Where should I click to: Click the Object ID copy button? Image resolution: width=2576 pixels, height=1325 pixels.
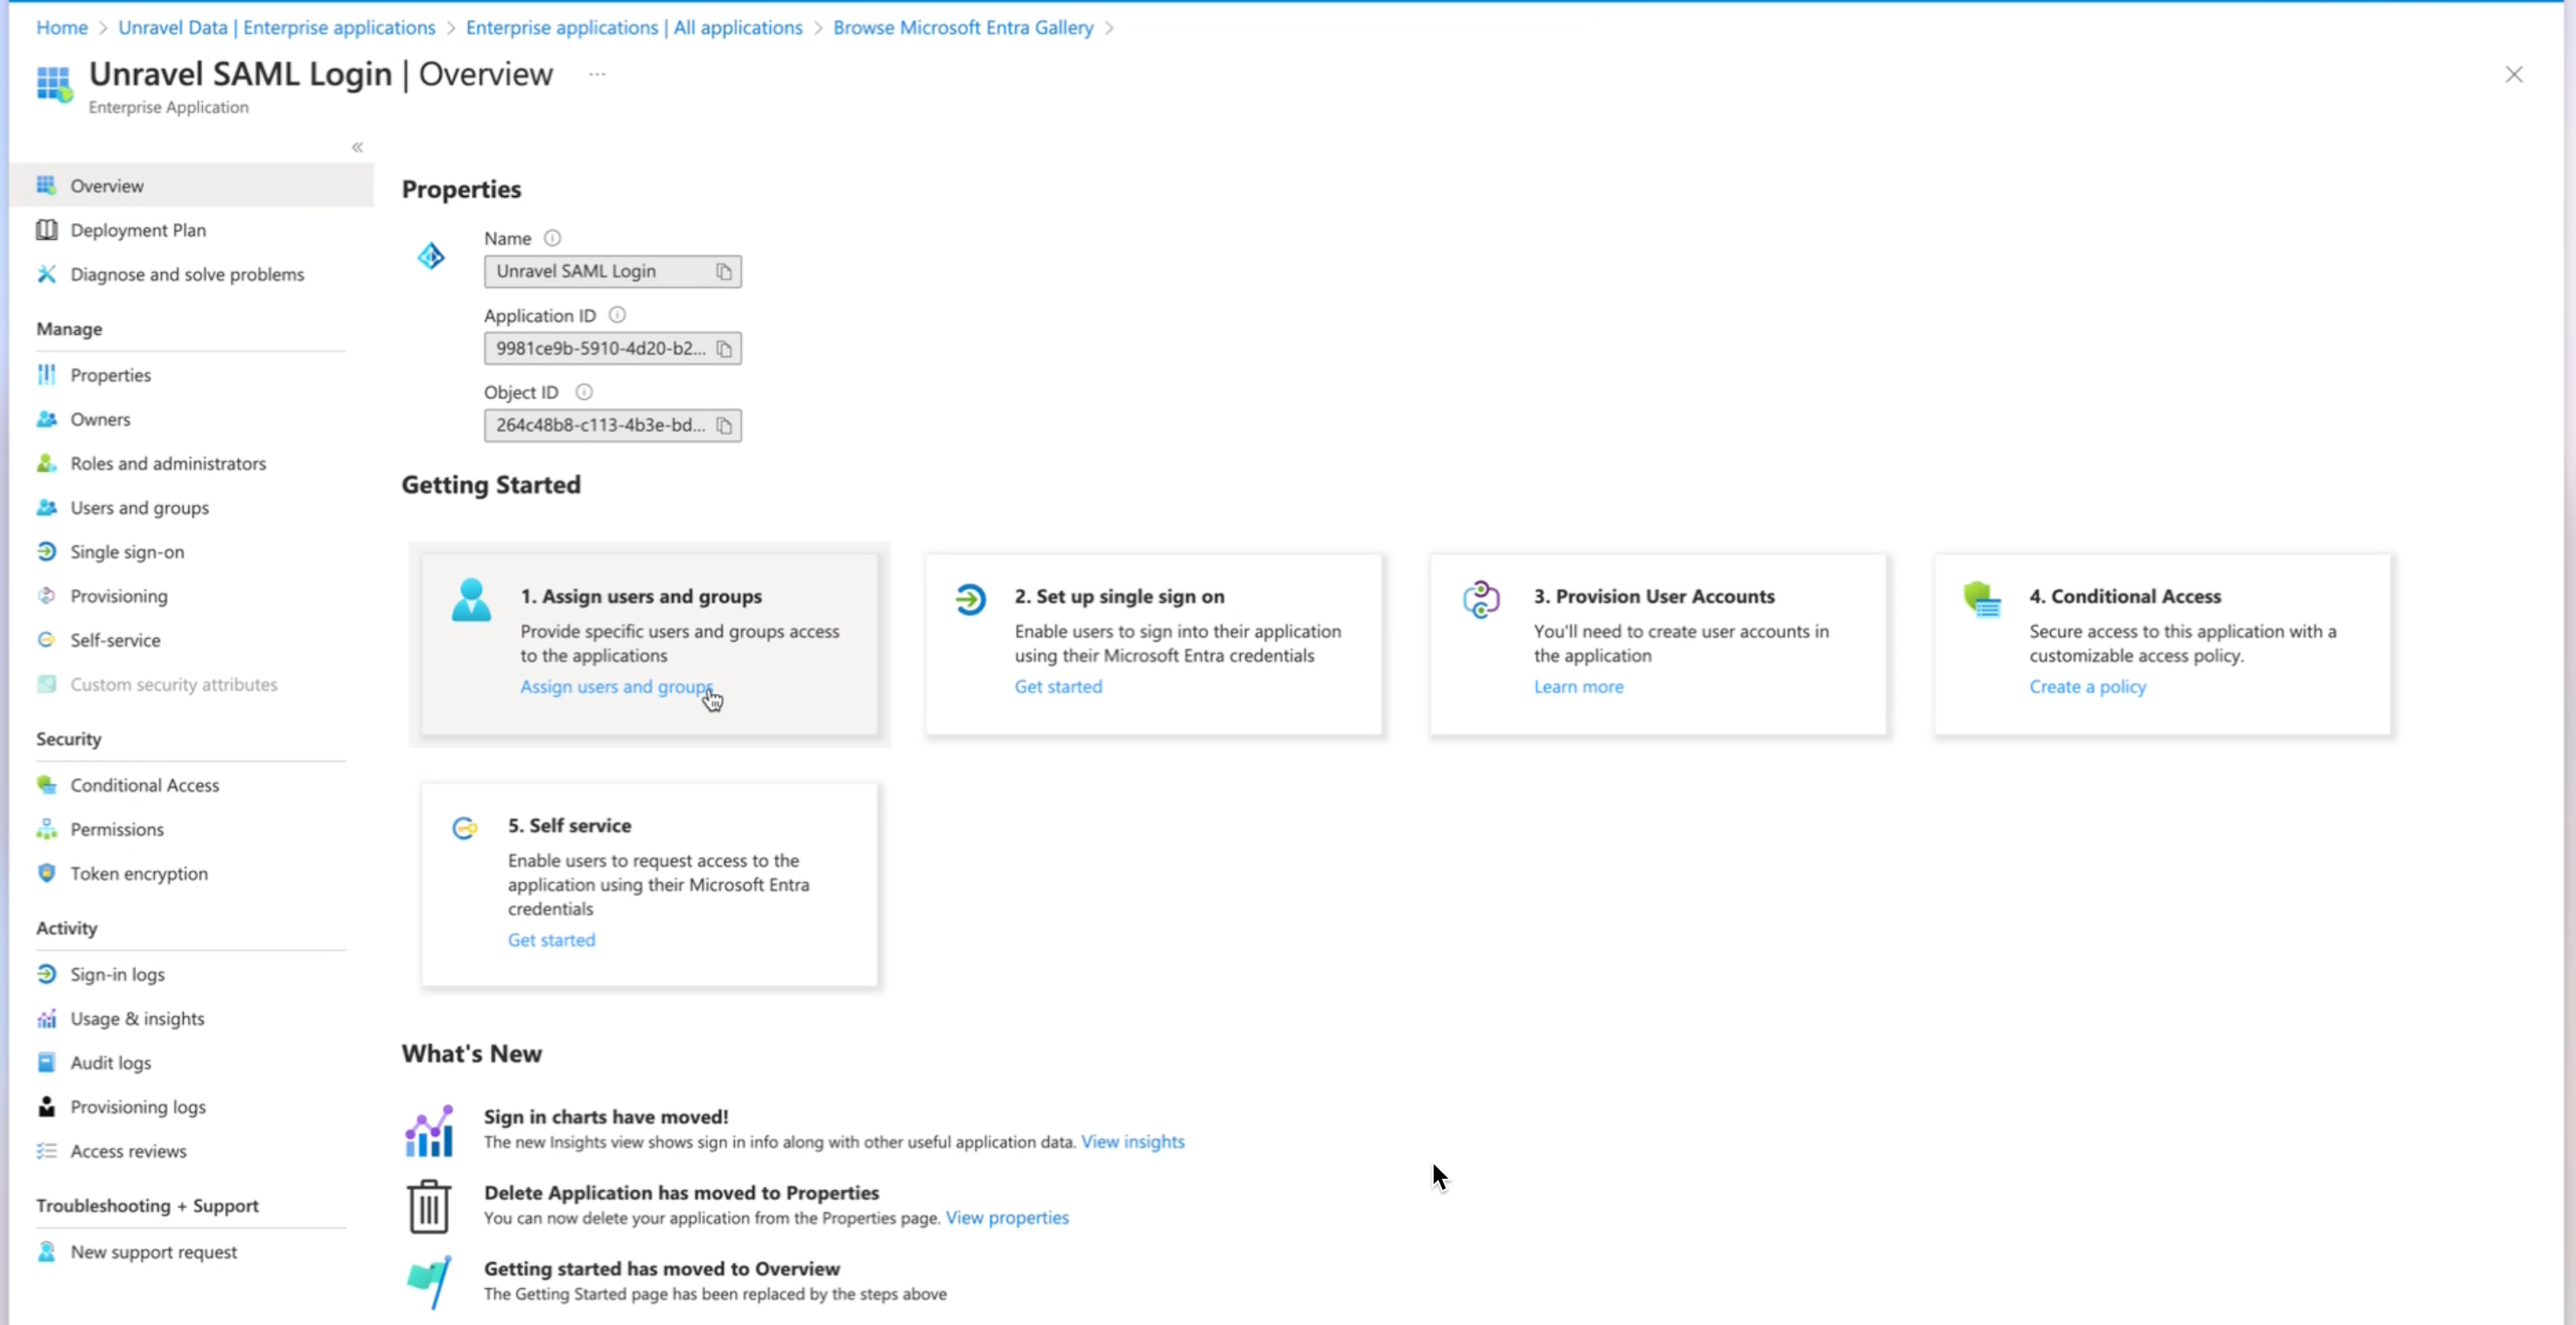point(724,424)
